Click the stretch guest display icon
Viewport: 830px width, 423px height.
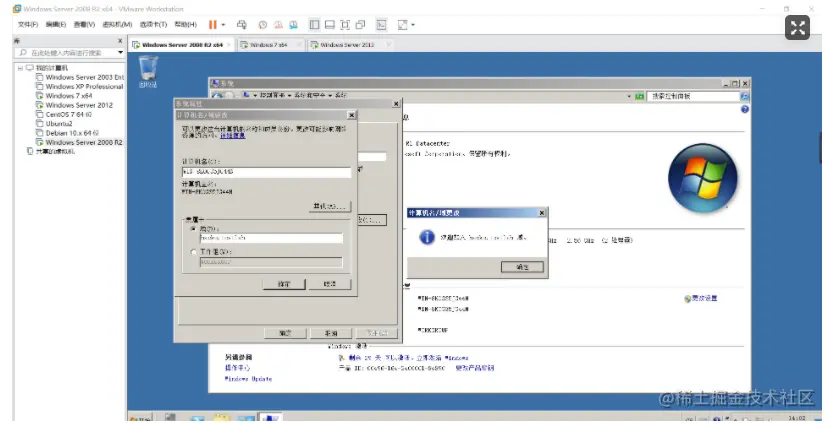click(x=403, y=24)
